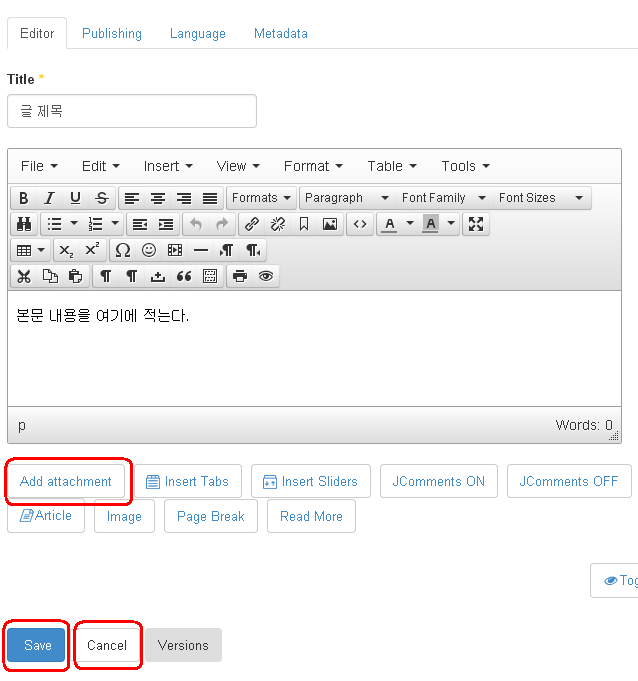The image size is (638, 681).
Task: Align text right
Action: (184, 198)
